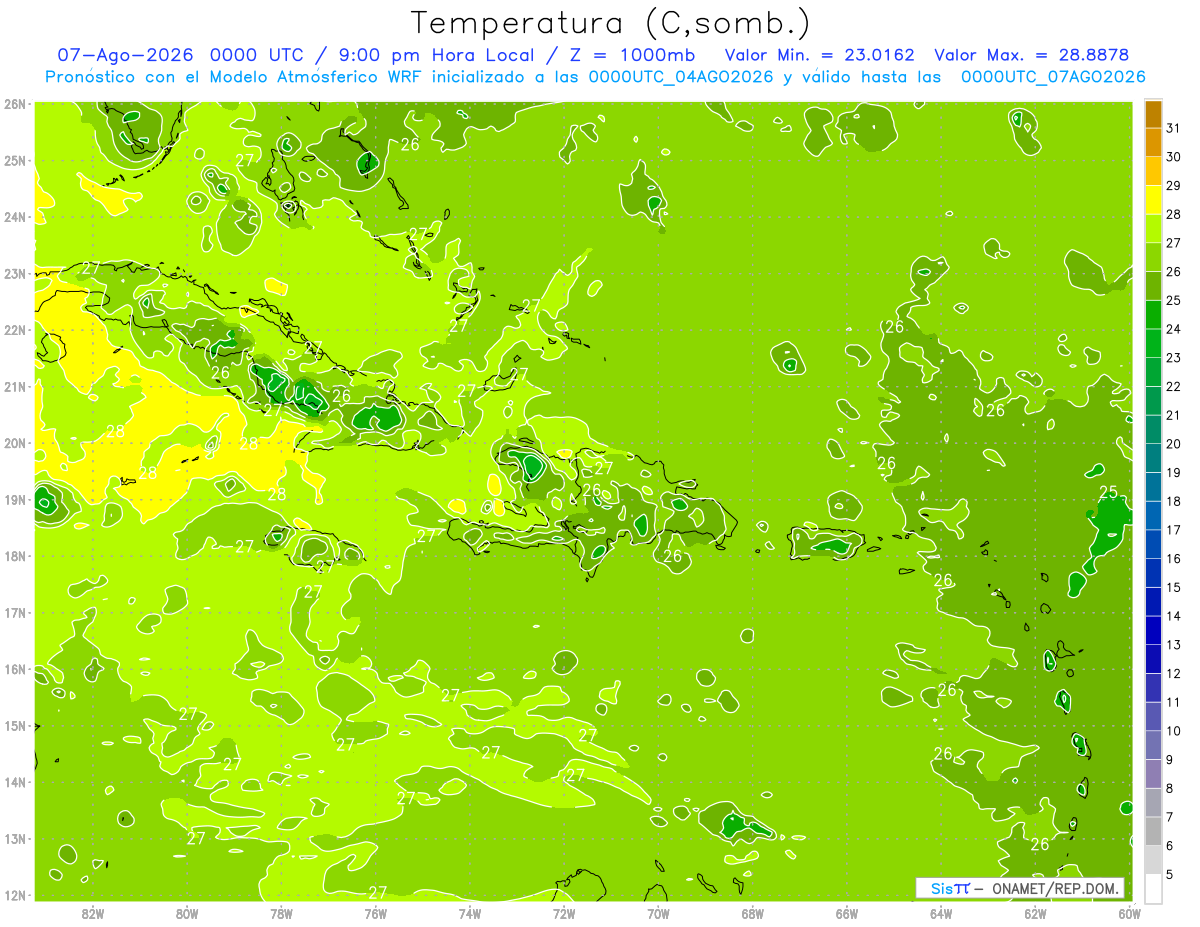Screen dimensions: 1200x927
Task: Click the '18N' latitude axis label
Action: (15, 556)
